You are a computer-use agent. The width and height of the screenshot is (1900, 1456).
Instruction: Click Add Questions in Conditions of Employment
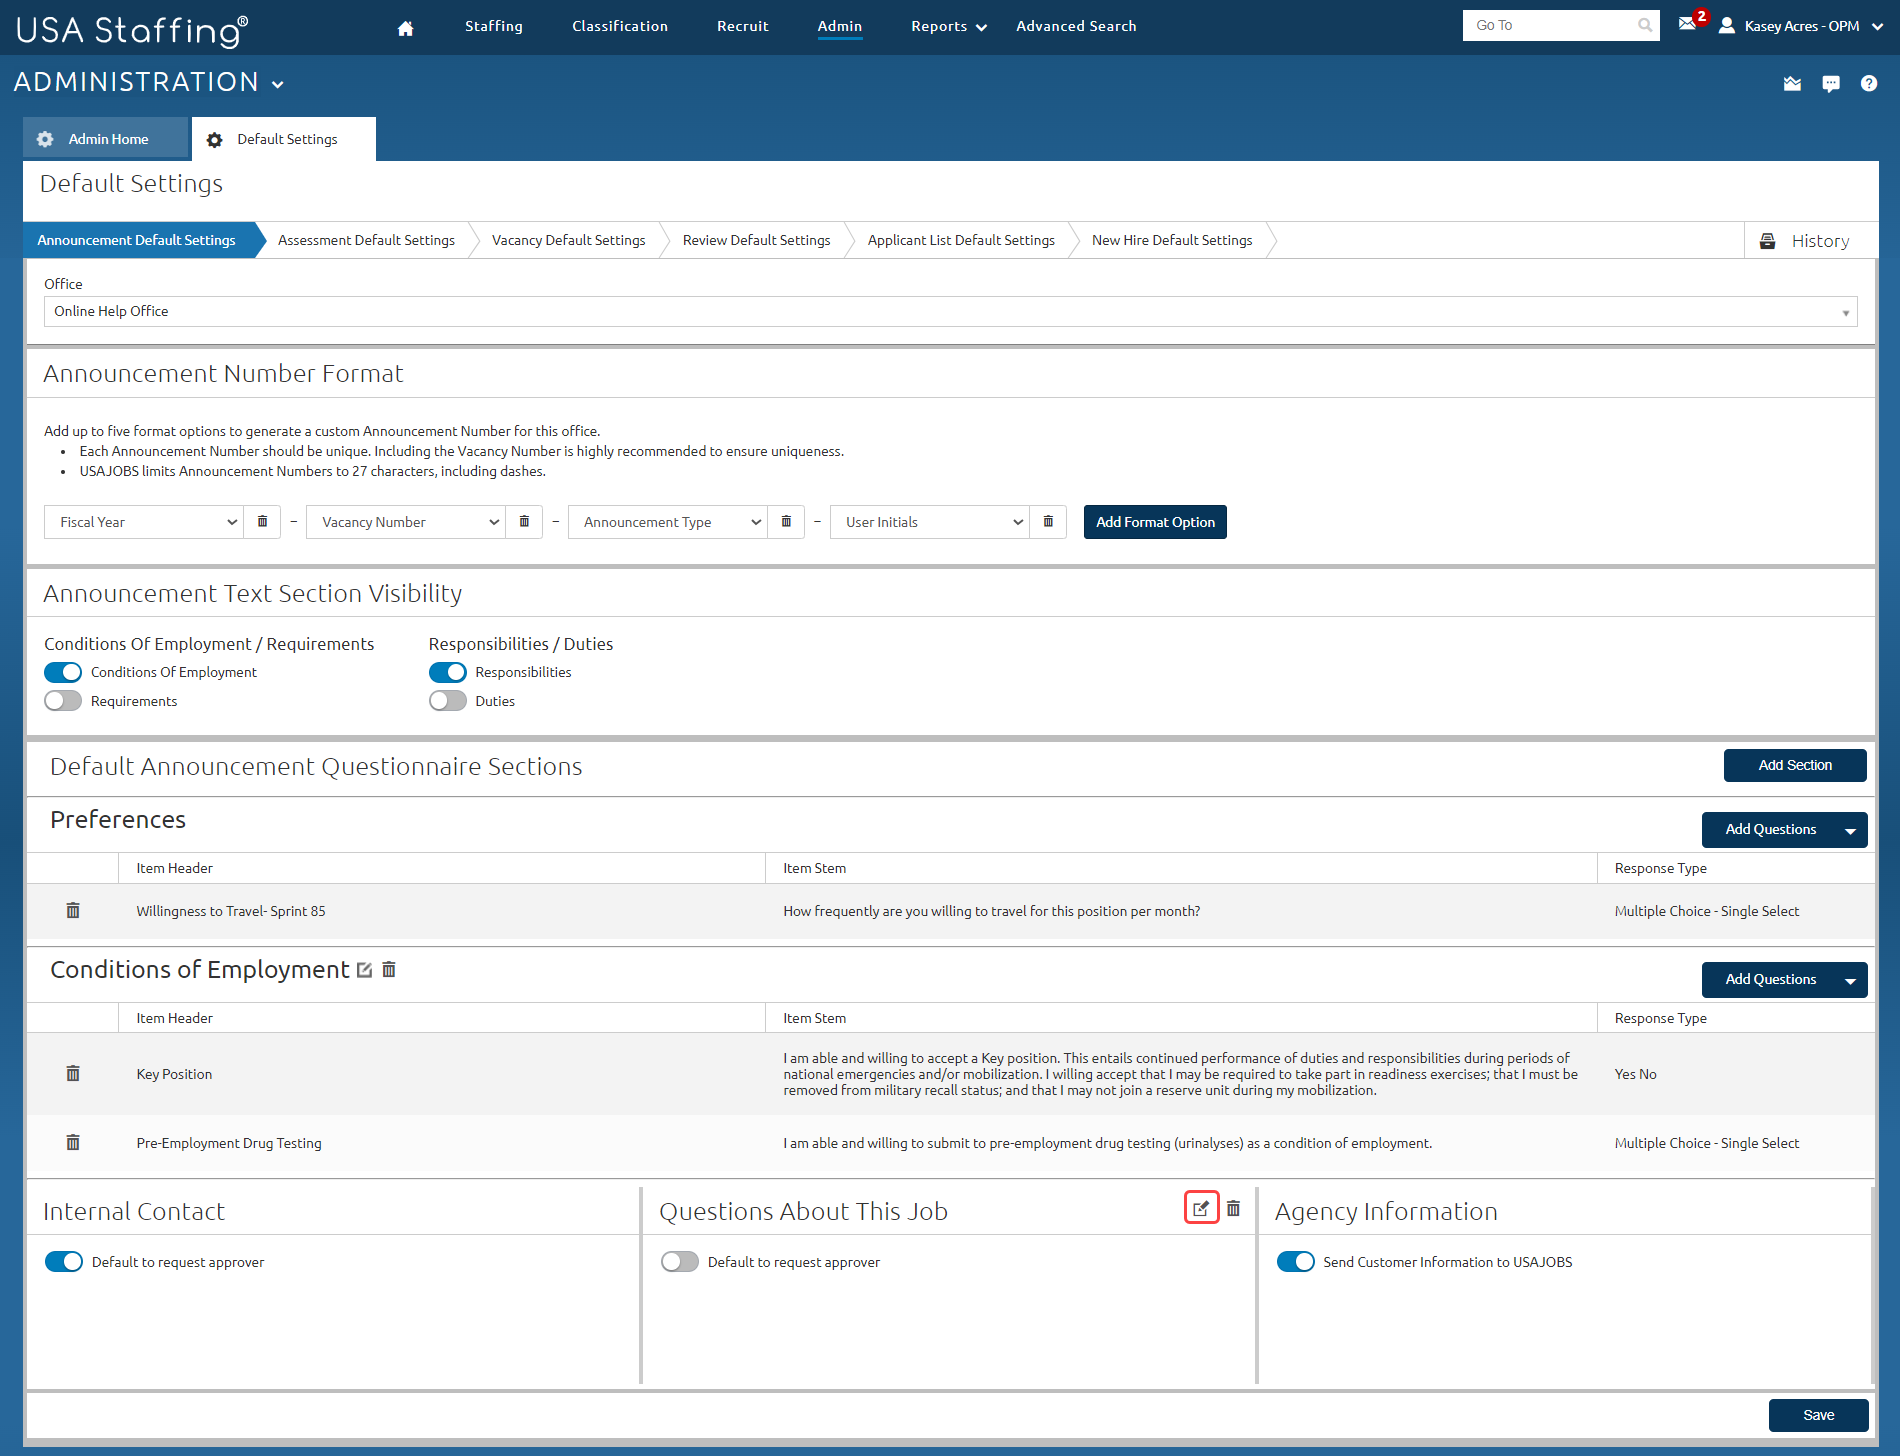tap(1770, 980)
